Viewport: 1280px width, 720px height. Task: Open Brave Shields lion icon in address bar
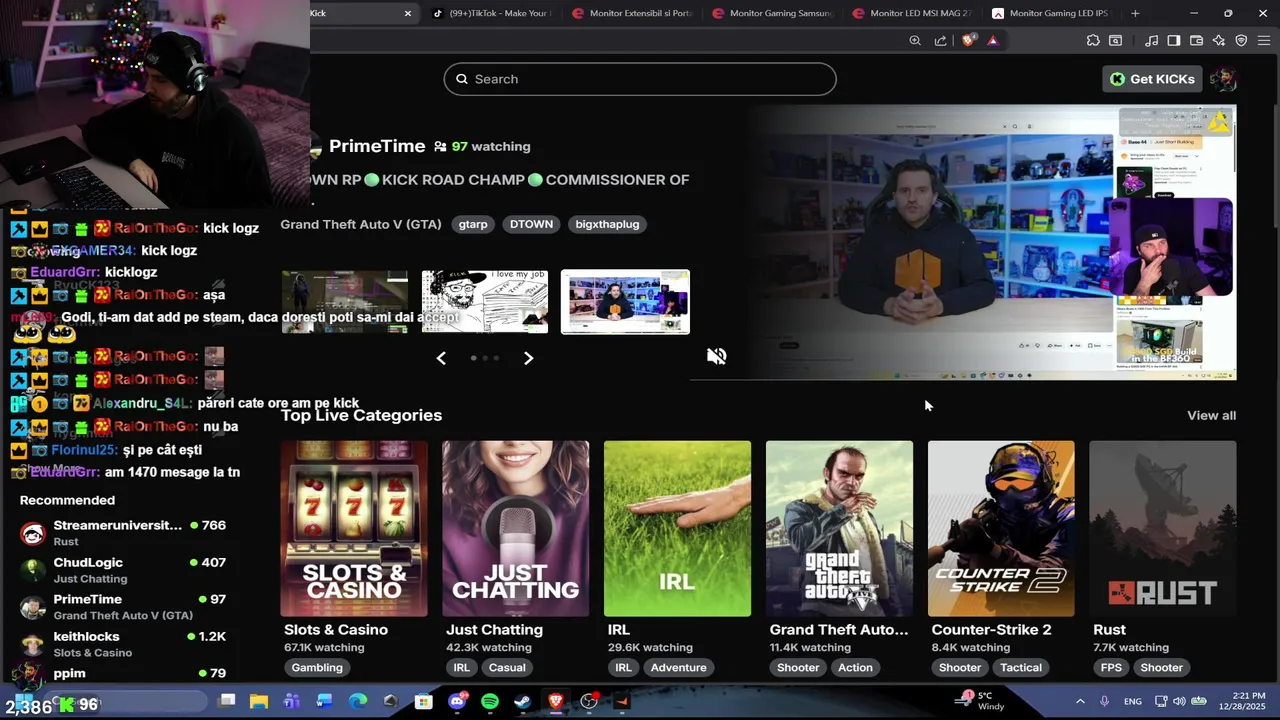(968, 40)
